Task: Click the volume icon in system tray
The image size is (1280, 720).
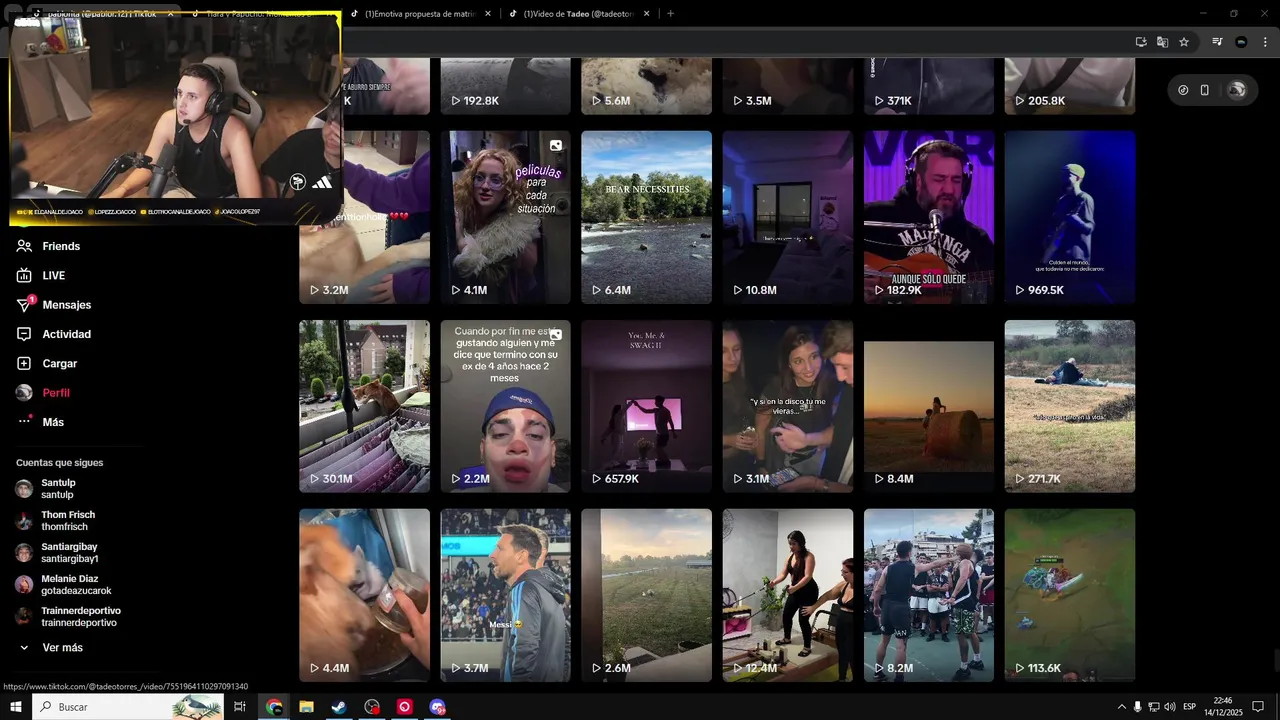Action: pyautogui.click(x=1170, y=707)
